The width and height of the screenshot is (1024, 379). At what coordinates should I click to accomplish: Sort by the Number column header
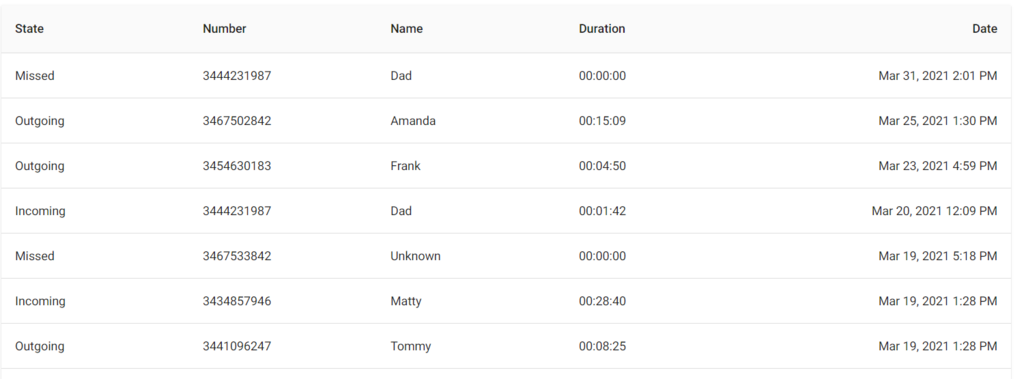pyautogui.click(x=224, y=29)
